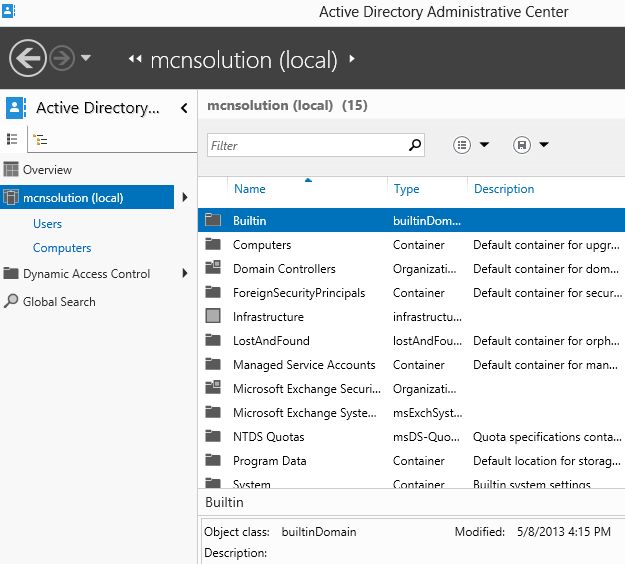Open Global Search
Image resolution: width=625 pixels, height=564 pixels.
click(x=59, y=301)
